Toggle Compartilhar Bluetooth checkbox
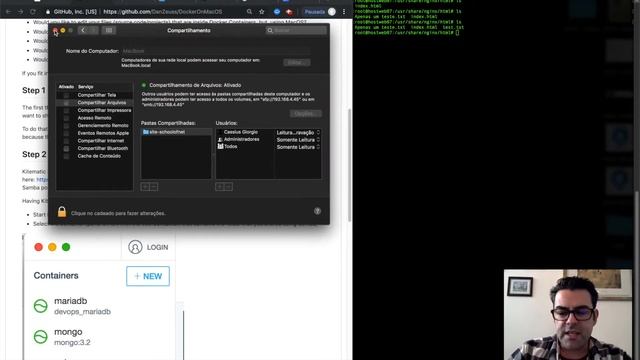The image size is (640, 360). point(66,149)
